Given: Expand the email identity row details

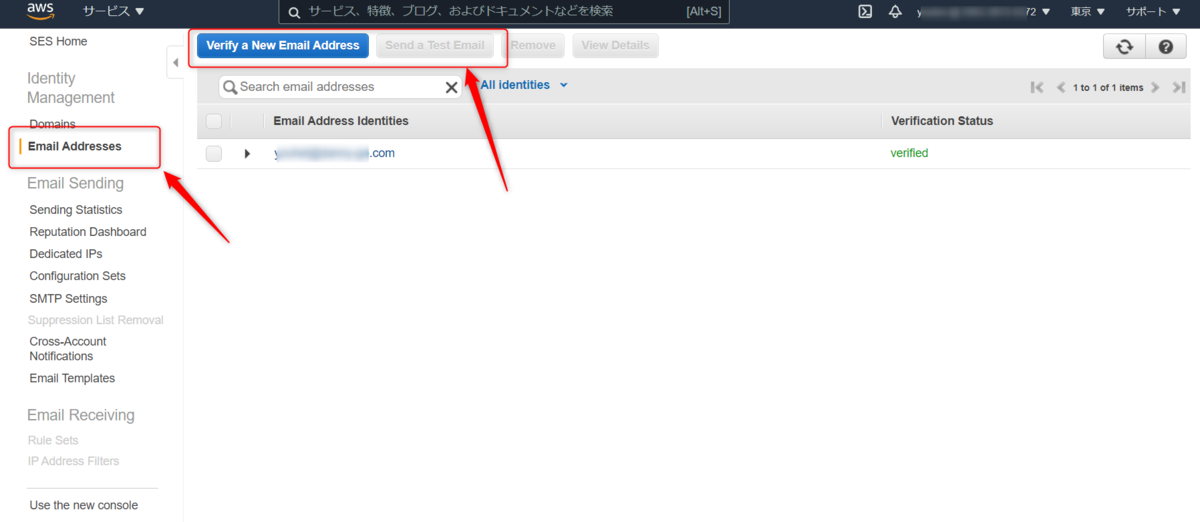Looking at the screenshot, I should (247, 154).
